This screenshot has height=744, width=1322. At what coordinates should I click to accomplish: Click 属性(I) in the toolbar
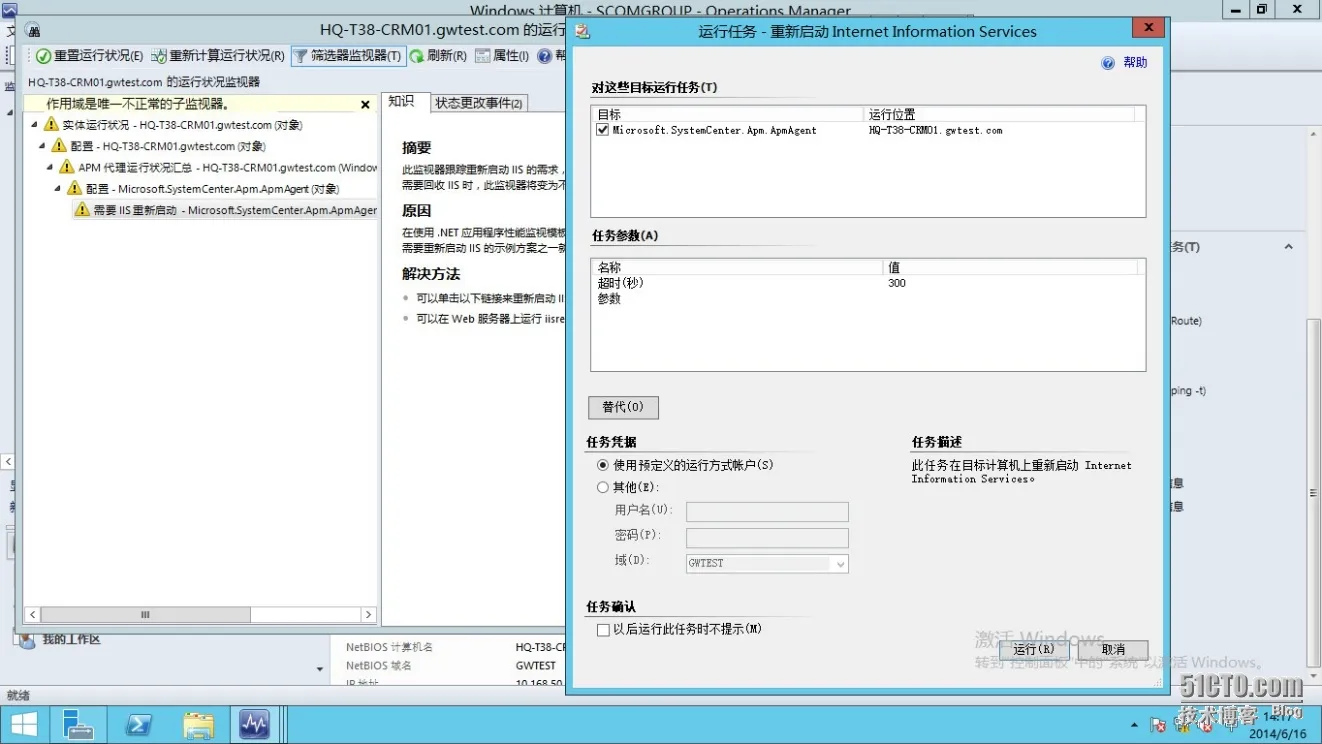pos(502,56)
